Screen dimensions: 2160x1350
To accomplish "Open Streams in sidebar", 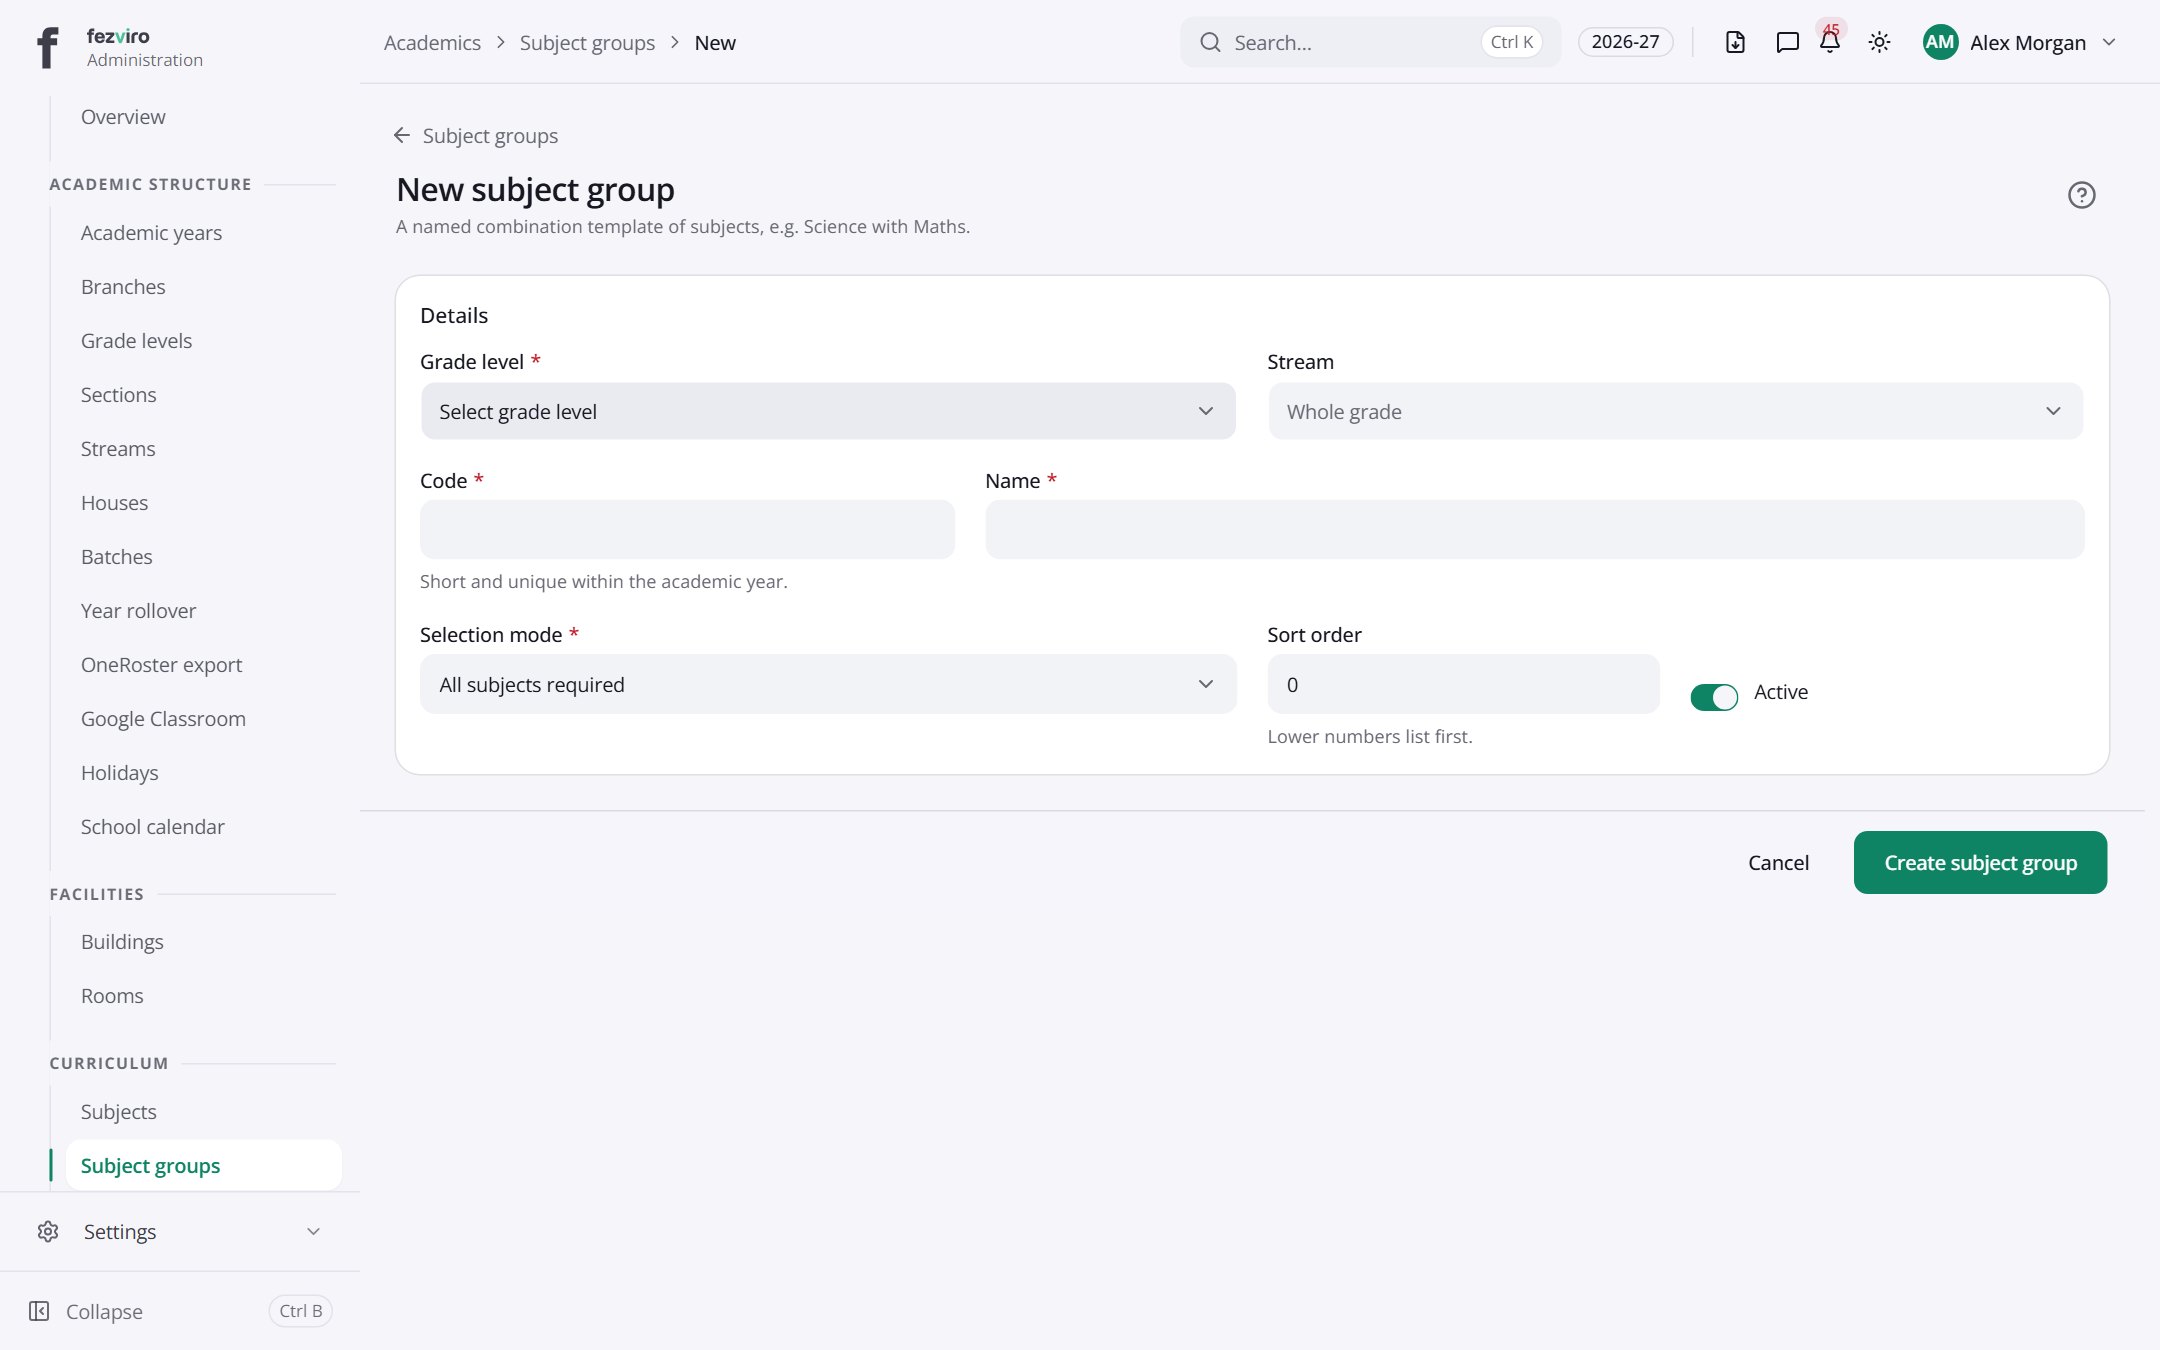I will click(118, 449).
